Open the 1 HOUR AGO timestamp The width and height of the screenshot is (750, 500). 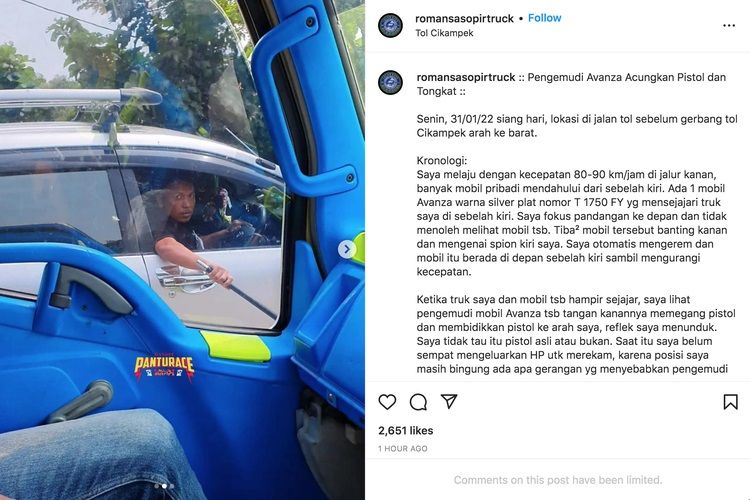(x=403, y=449)
